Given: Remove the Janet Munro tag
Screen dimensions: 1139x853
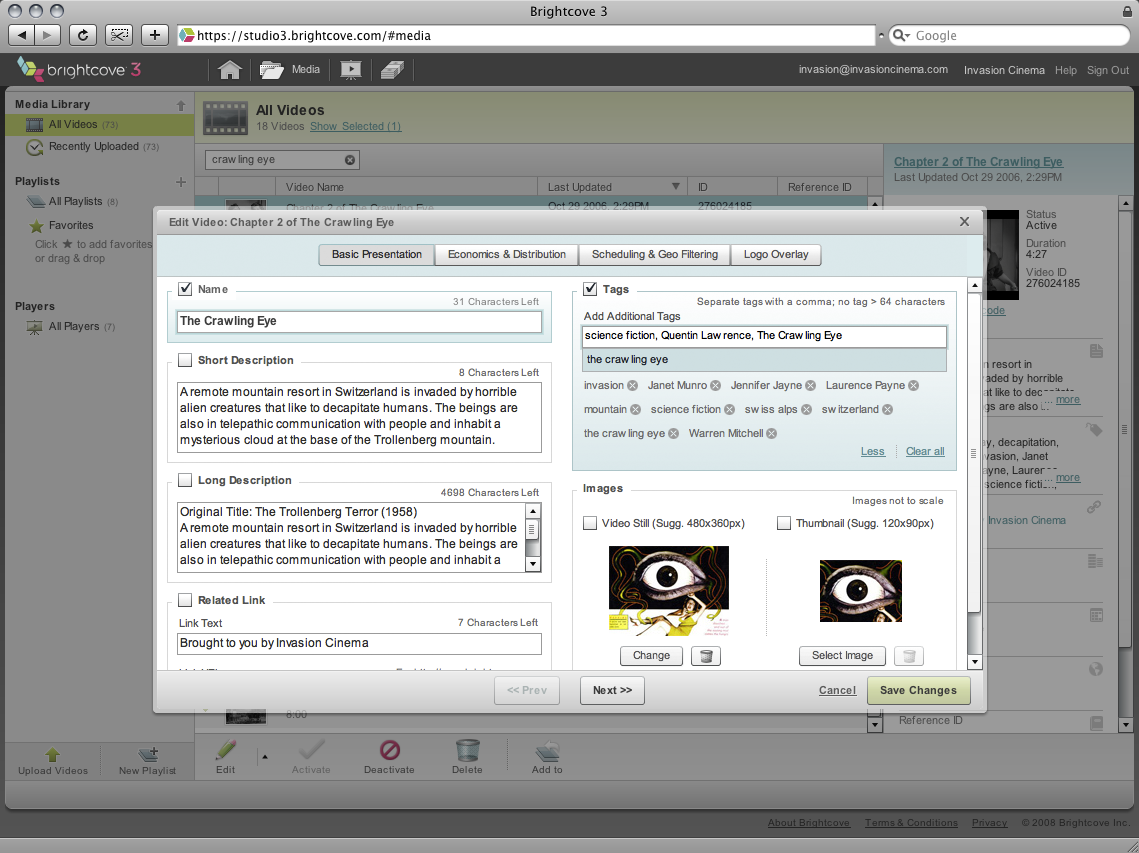Looking at the screenshot, I should click(716, 386).
